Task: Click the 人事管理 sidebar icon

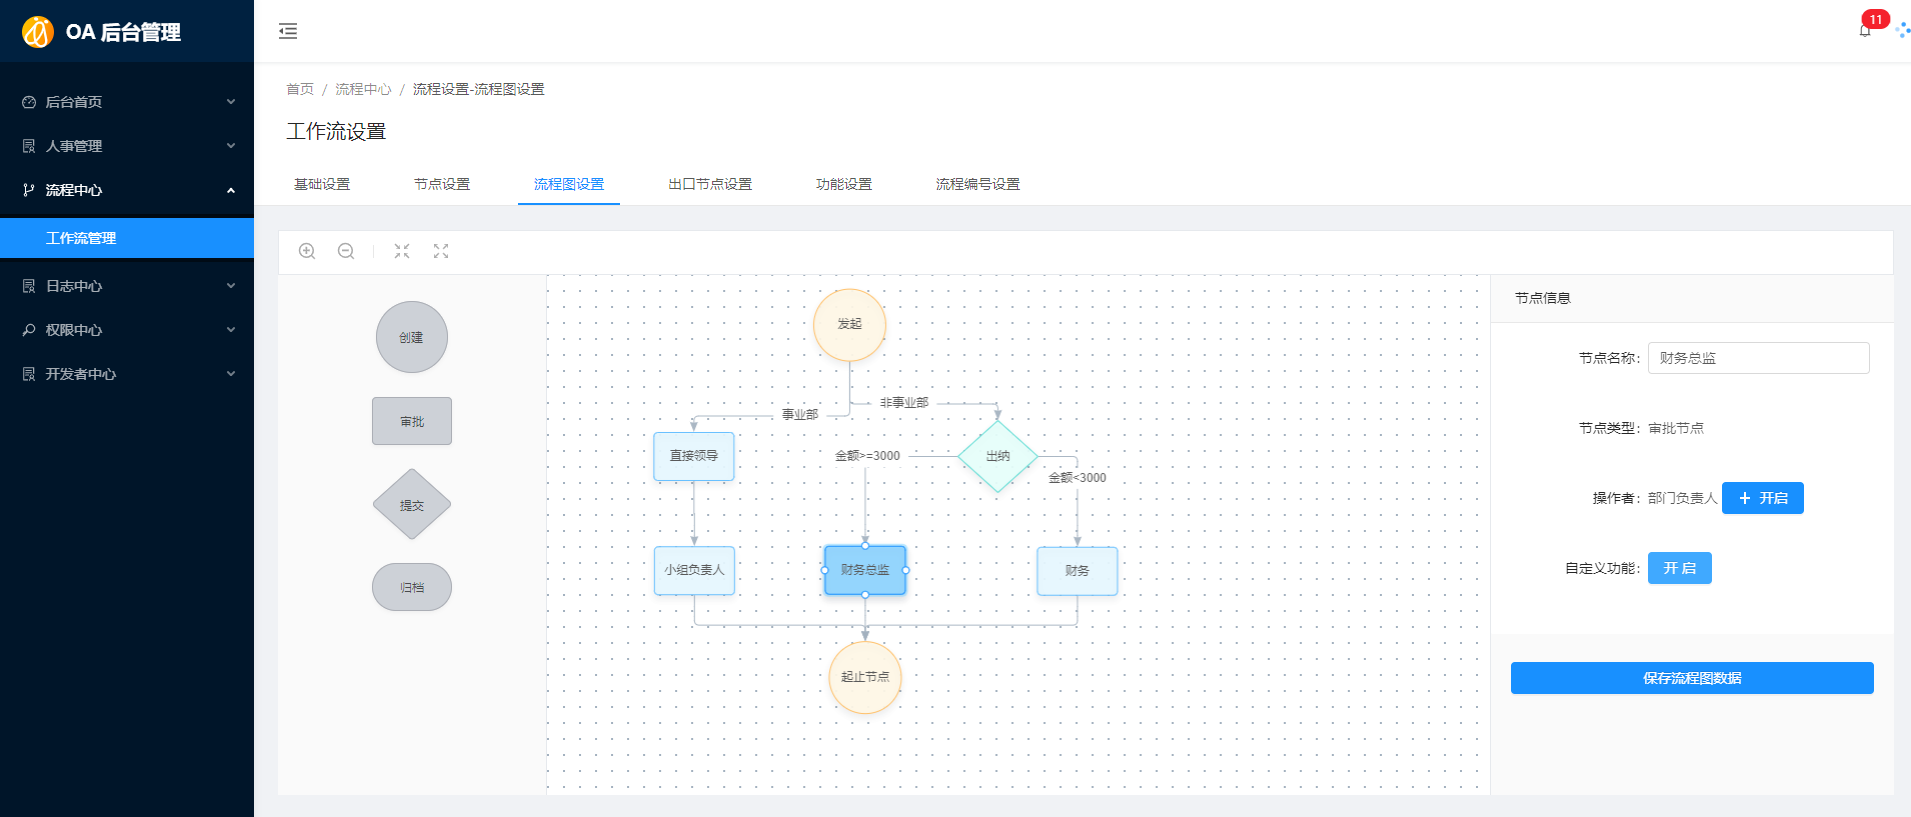Action: pyautogui.click(x=29, y=146)
